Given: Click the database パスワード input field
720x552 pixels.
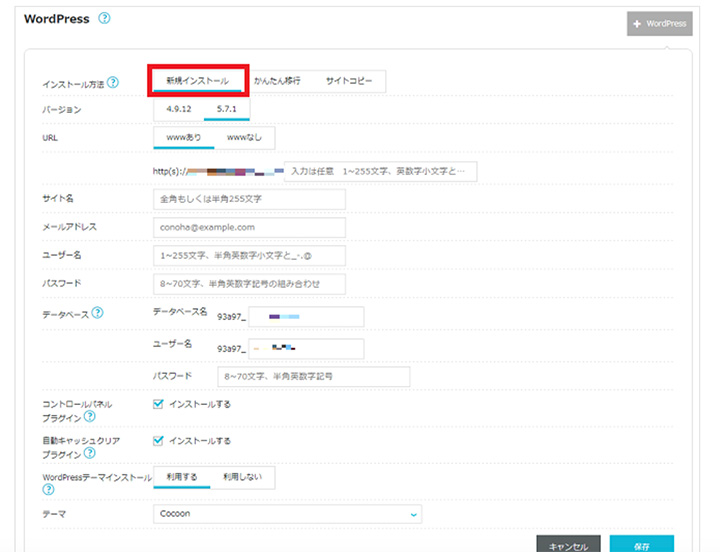Looking at the screenshot, I should 314,377.
